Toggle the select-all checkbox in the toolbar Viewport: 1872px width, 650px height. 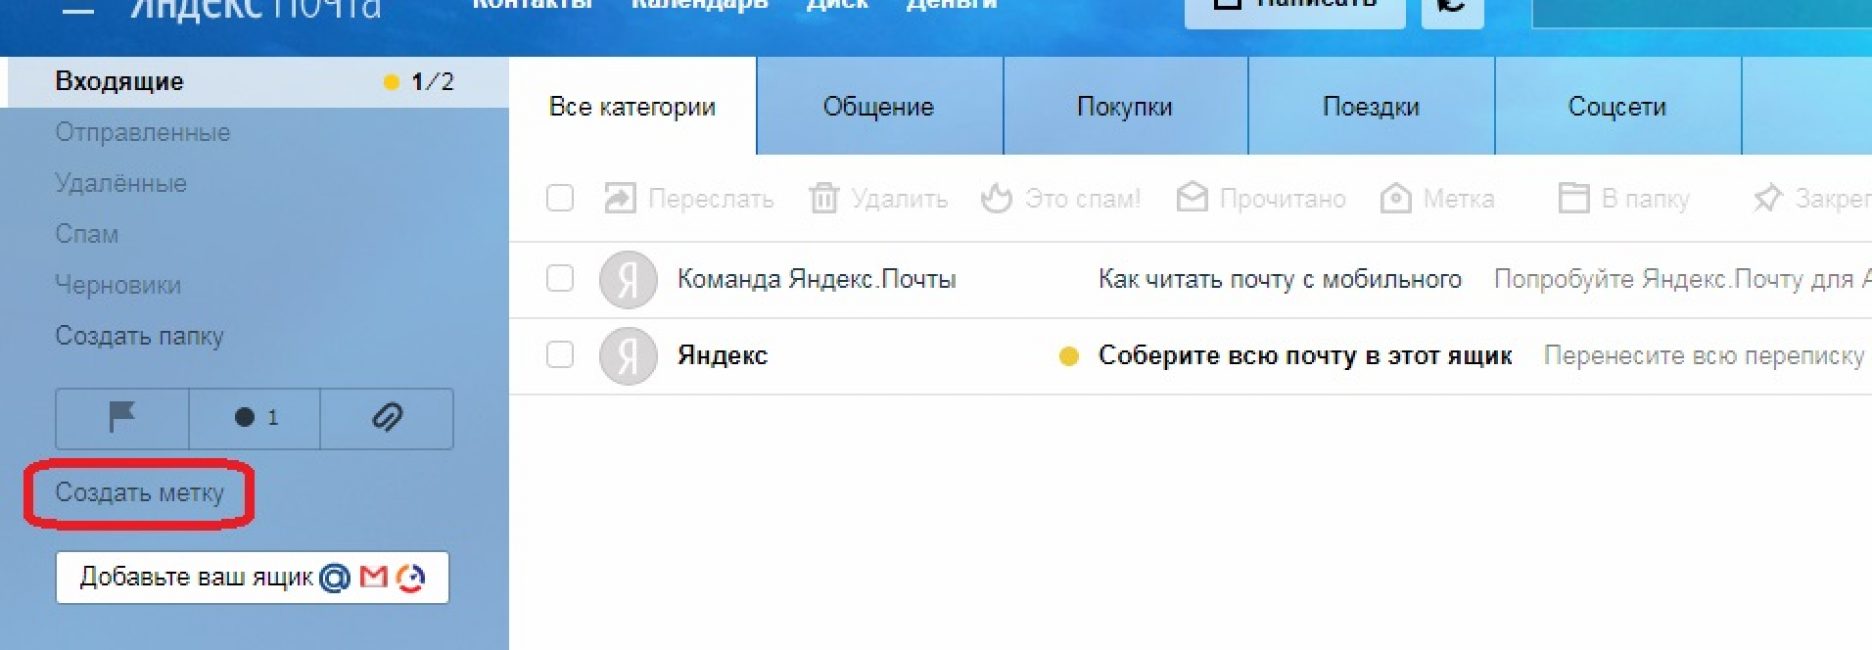560,198
